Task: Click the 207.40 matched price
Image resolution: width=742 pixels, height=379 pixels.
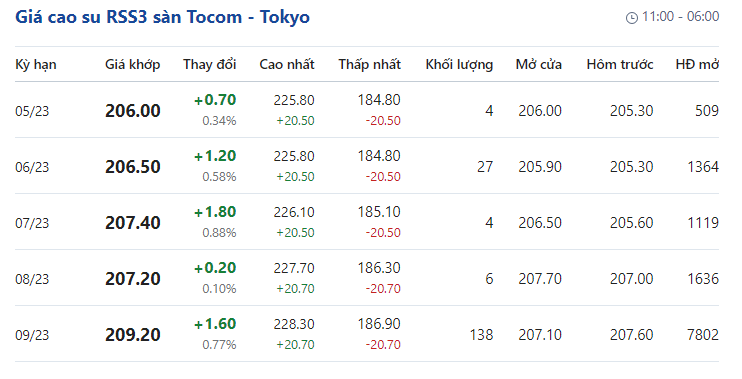Action: point(132,223)
